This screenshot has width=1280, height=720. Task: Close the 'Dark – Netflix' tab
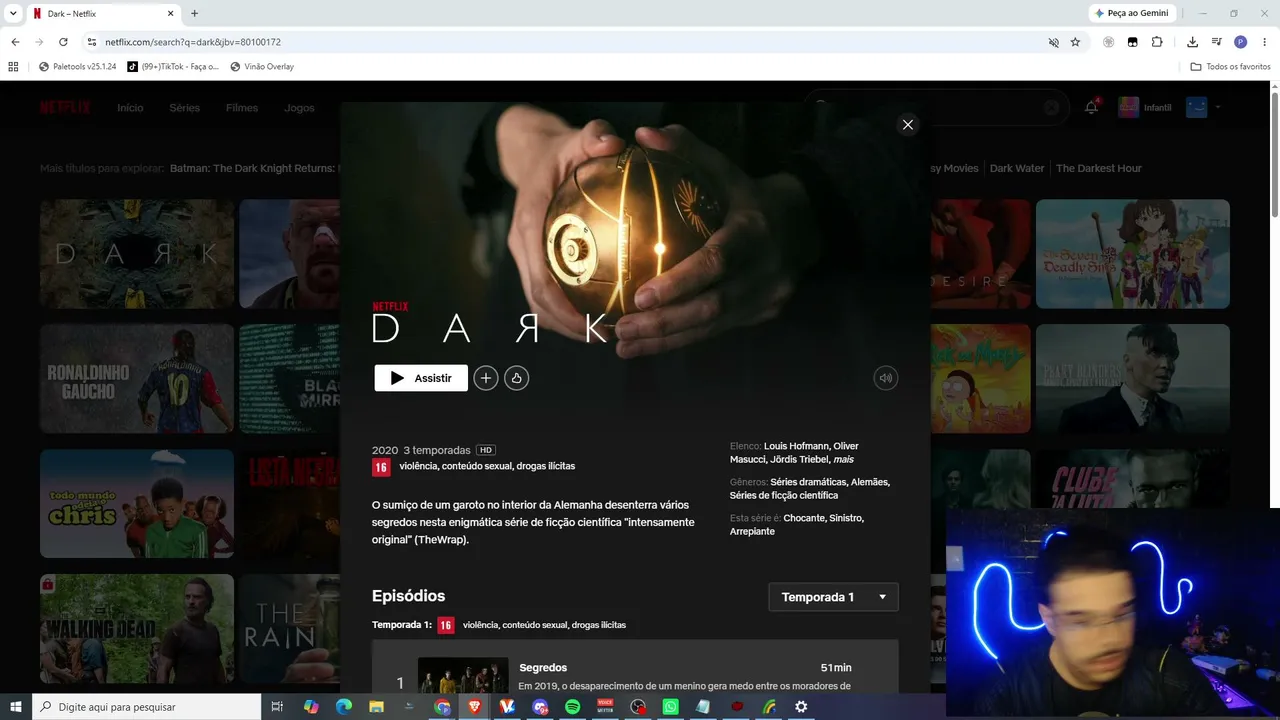170,14
